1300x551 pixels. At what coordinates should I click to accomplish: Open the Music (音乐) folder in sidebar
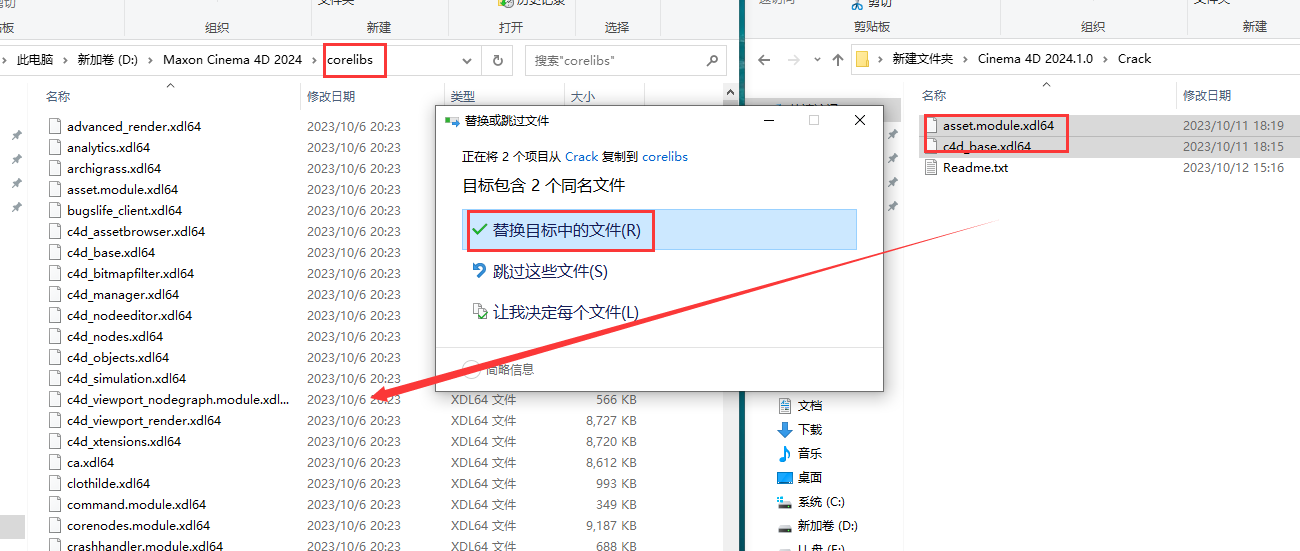809,454
